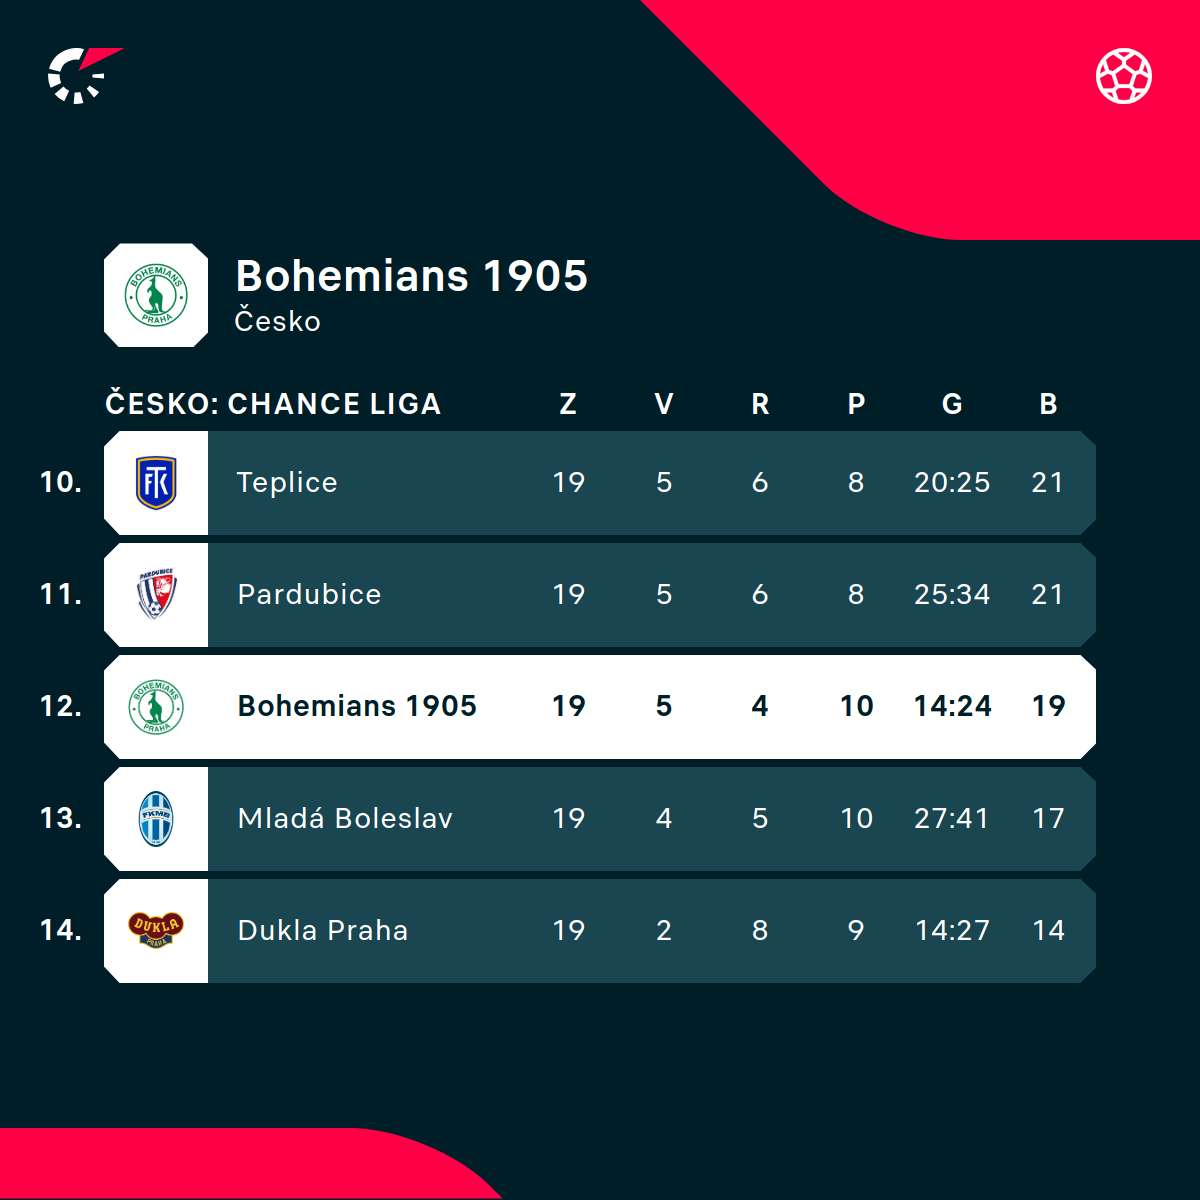Select the highlighted Bohemians 1905 row name

[x=357, y=706]
